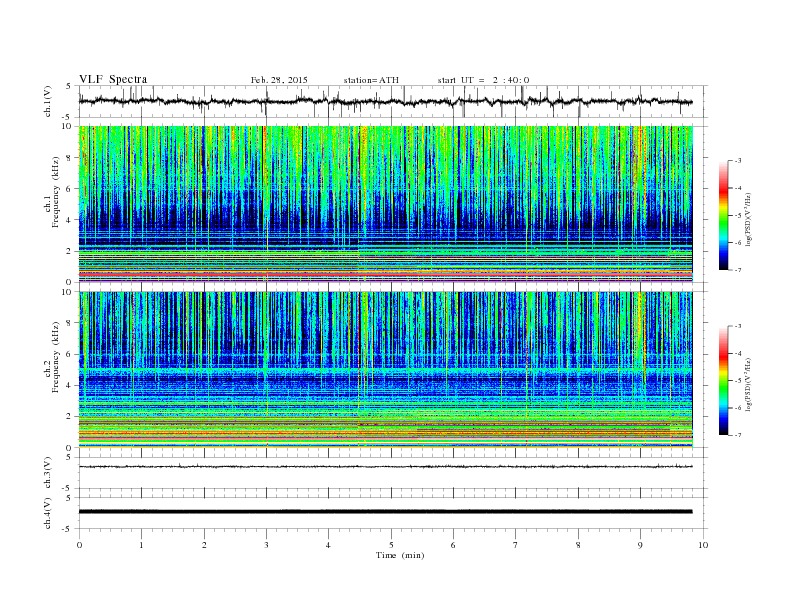Click the '-7' label on ch.2 color scale
The height and width of the screenshot is (612, 792).
click(738, 435)
